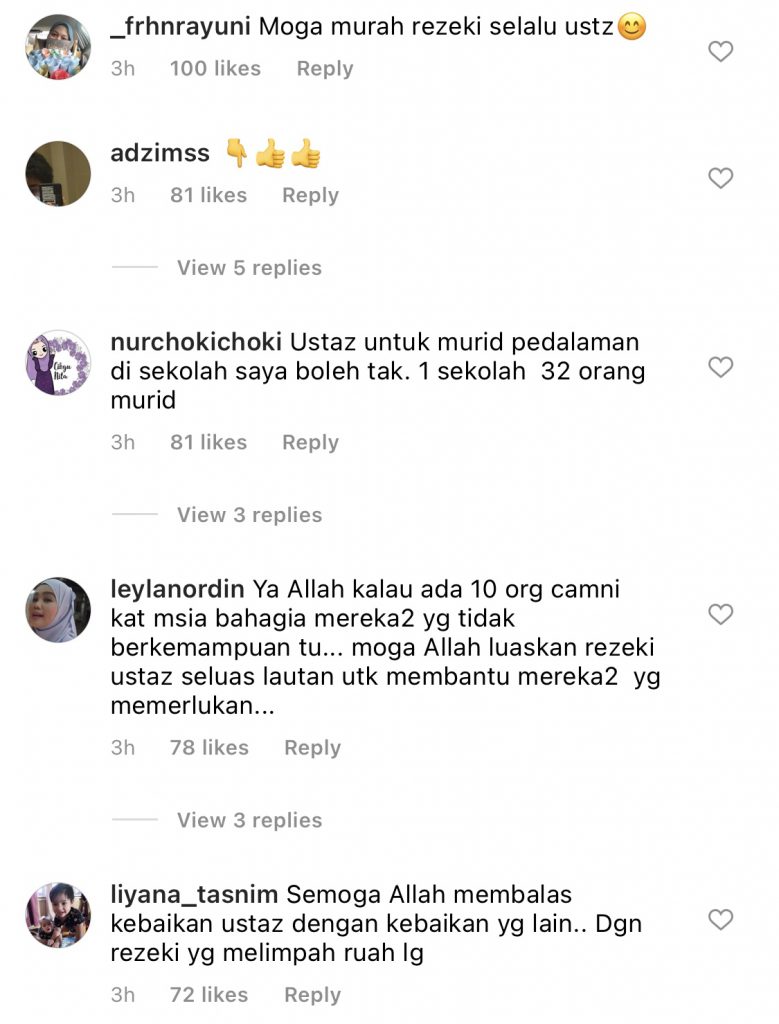Reply to adzimss comment
The height and width of the screenshot is (1024, 779).
(x=310, y=195)
